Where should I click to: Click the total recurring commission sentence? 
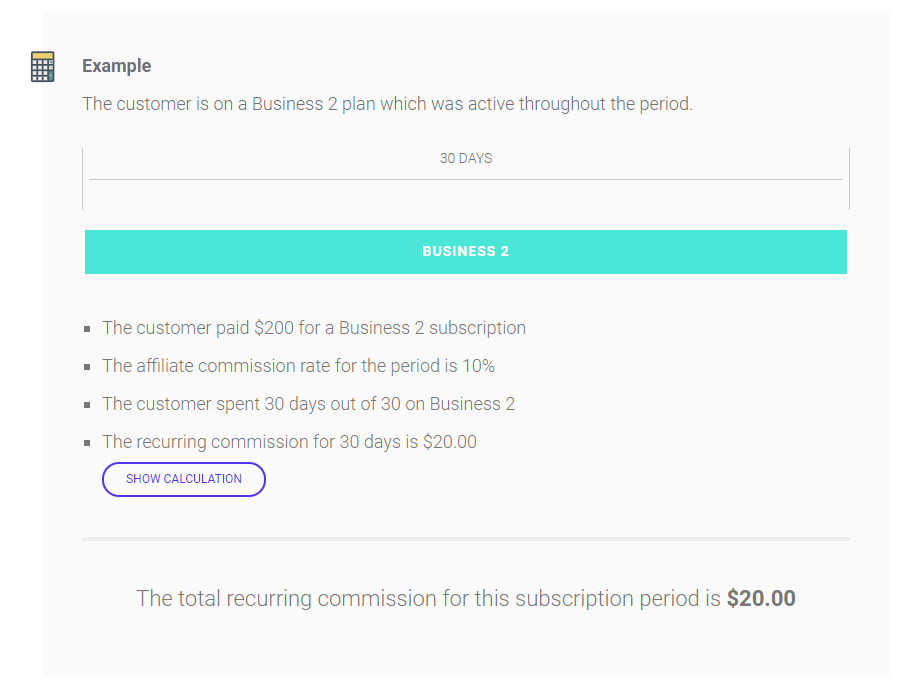[428, 599]
